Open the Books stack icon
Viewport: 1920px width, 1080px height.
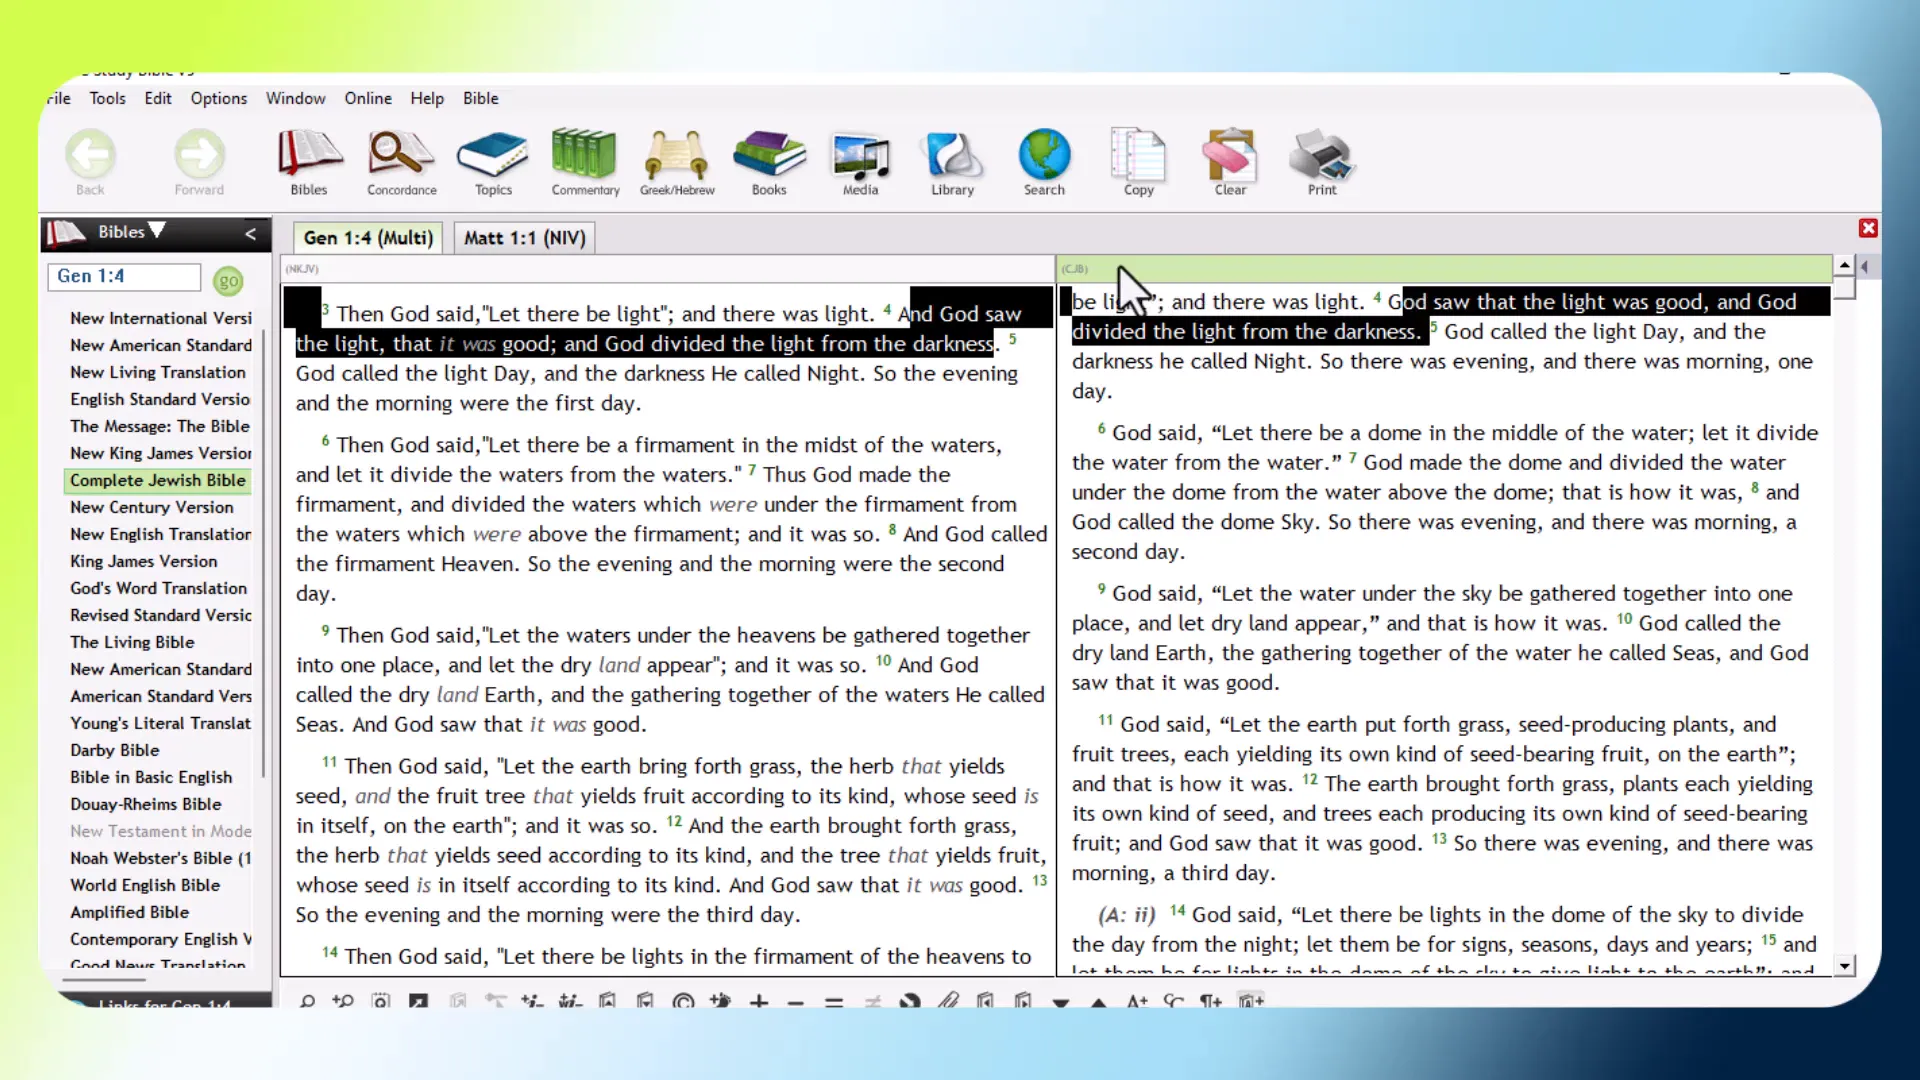click(x=769, y=163)
